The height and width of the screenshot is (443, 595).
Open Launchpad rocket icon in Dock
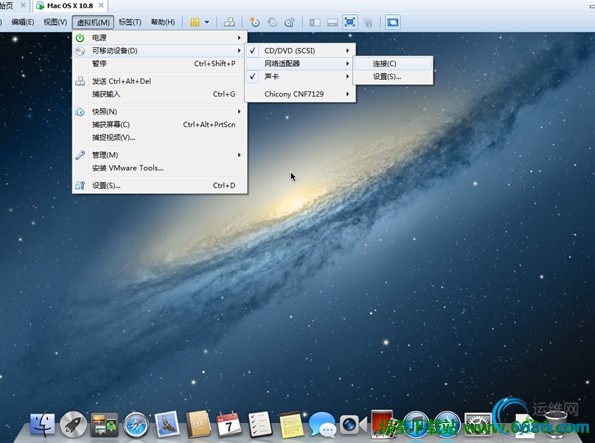(73, 424)
